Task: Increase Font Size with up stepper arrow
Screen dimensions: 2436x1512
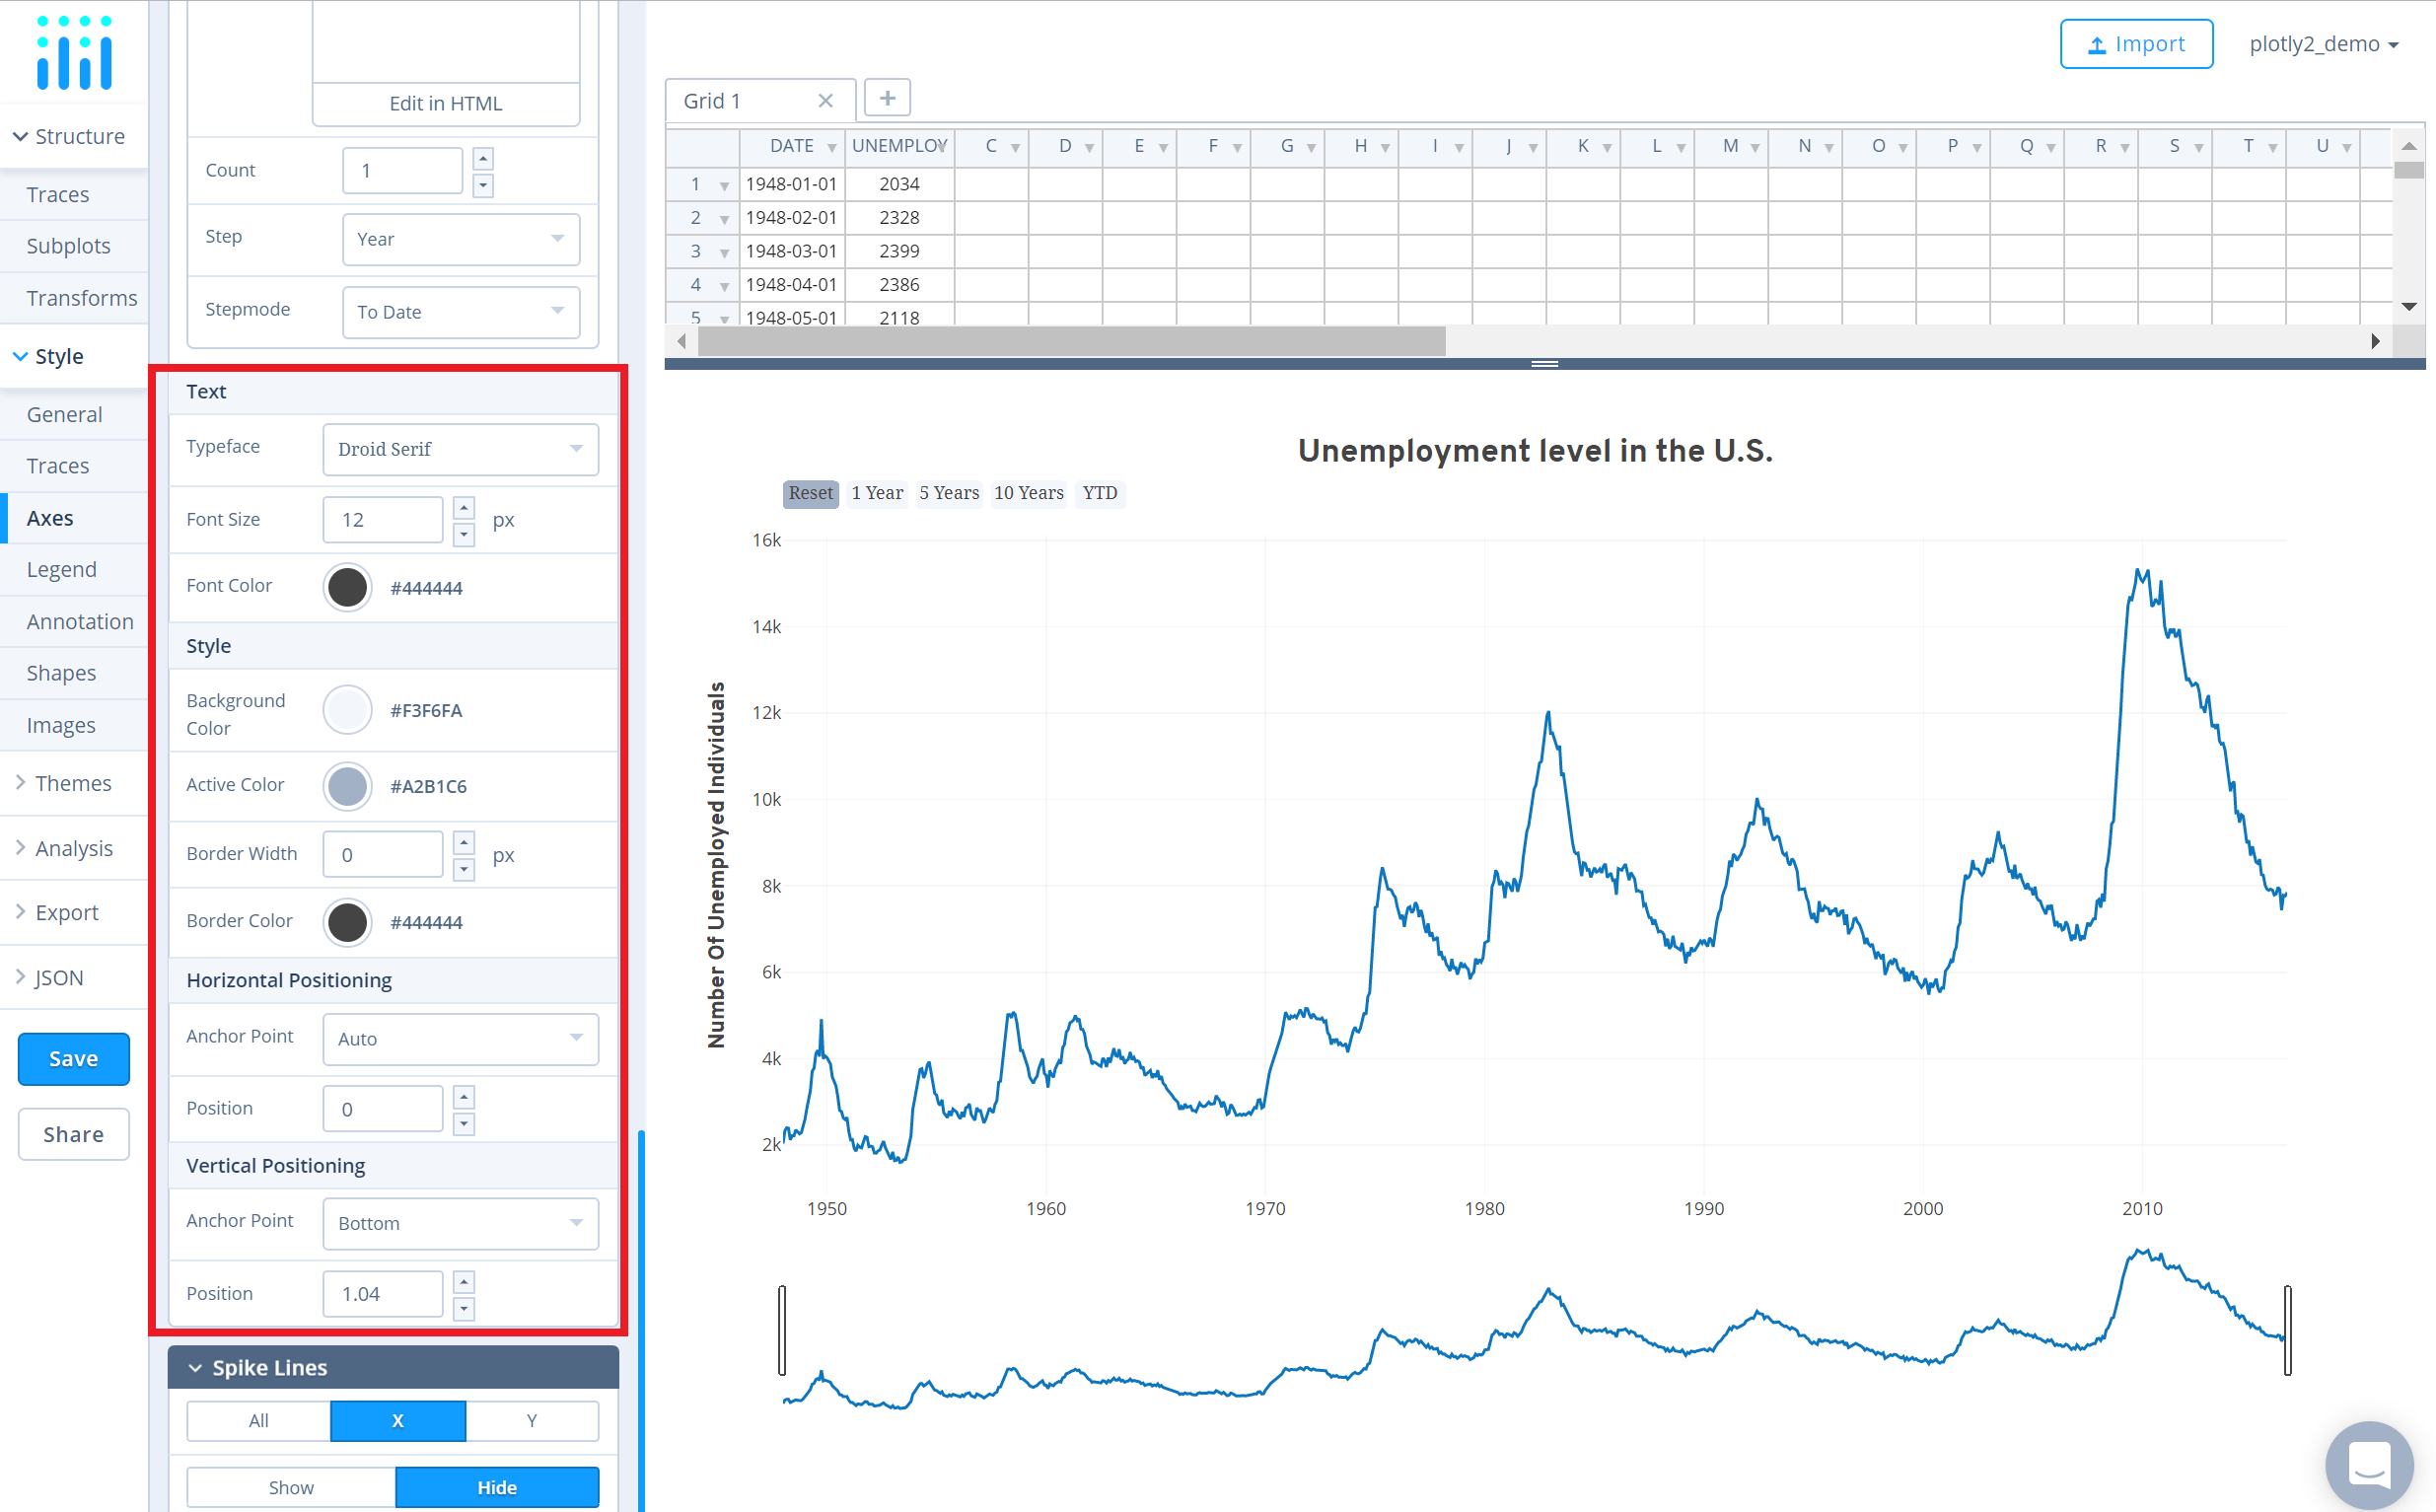Action: point(464,508)
